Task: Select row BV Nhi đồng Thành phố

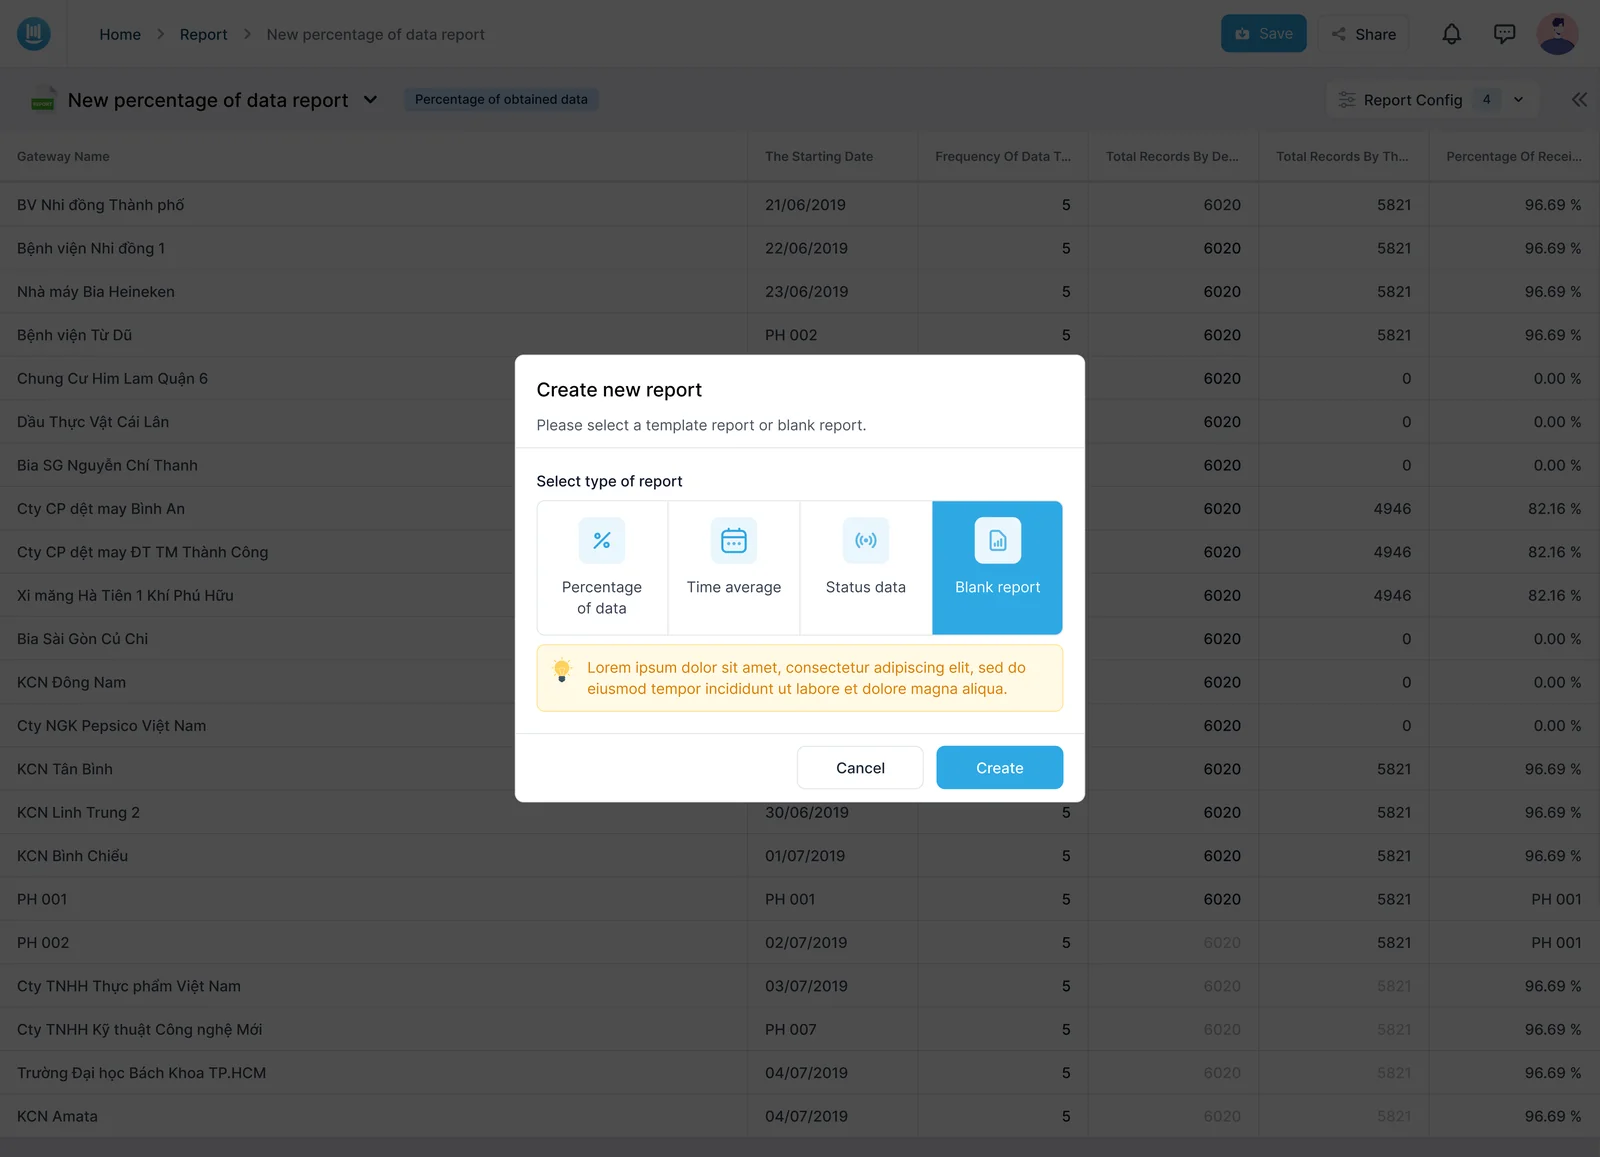Action: [800, 205]
